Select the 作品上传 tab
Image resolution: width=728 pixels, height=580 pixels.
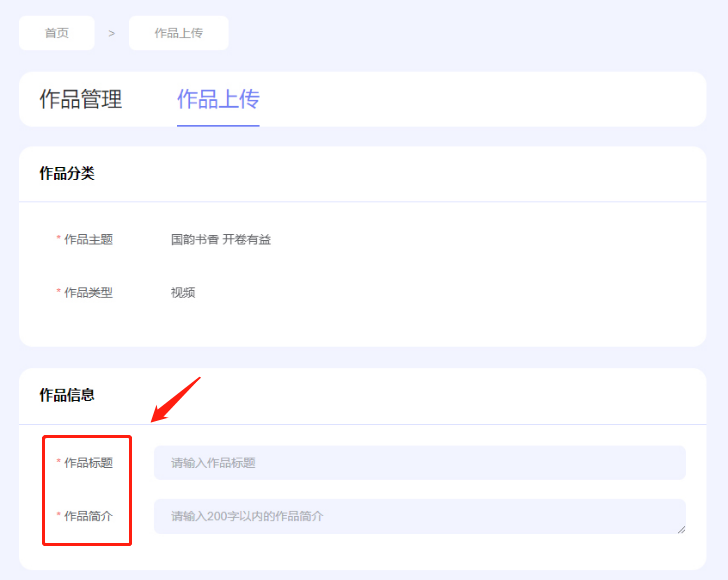(x=218, y=99)
